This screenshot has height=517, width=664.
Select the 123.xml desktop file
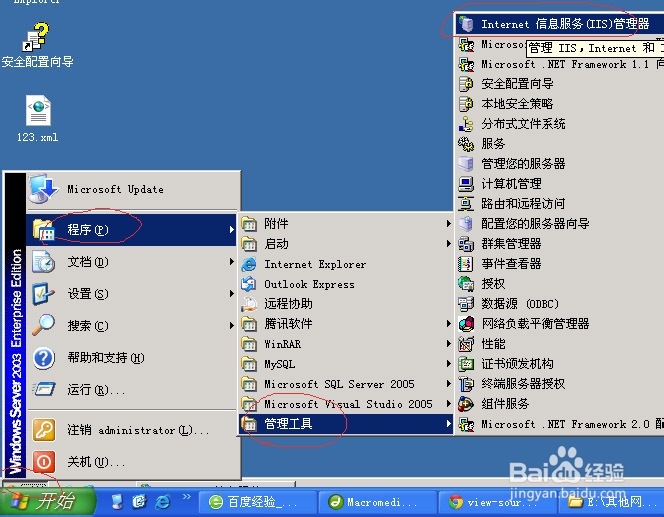[x=38, y=119]
